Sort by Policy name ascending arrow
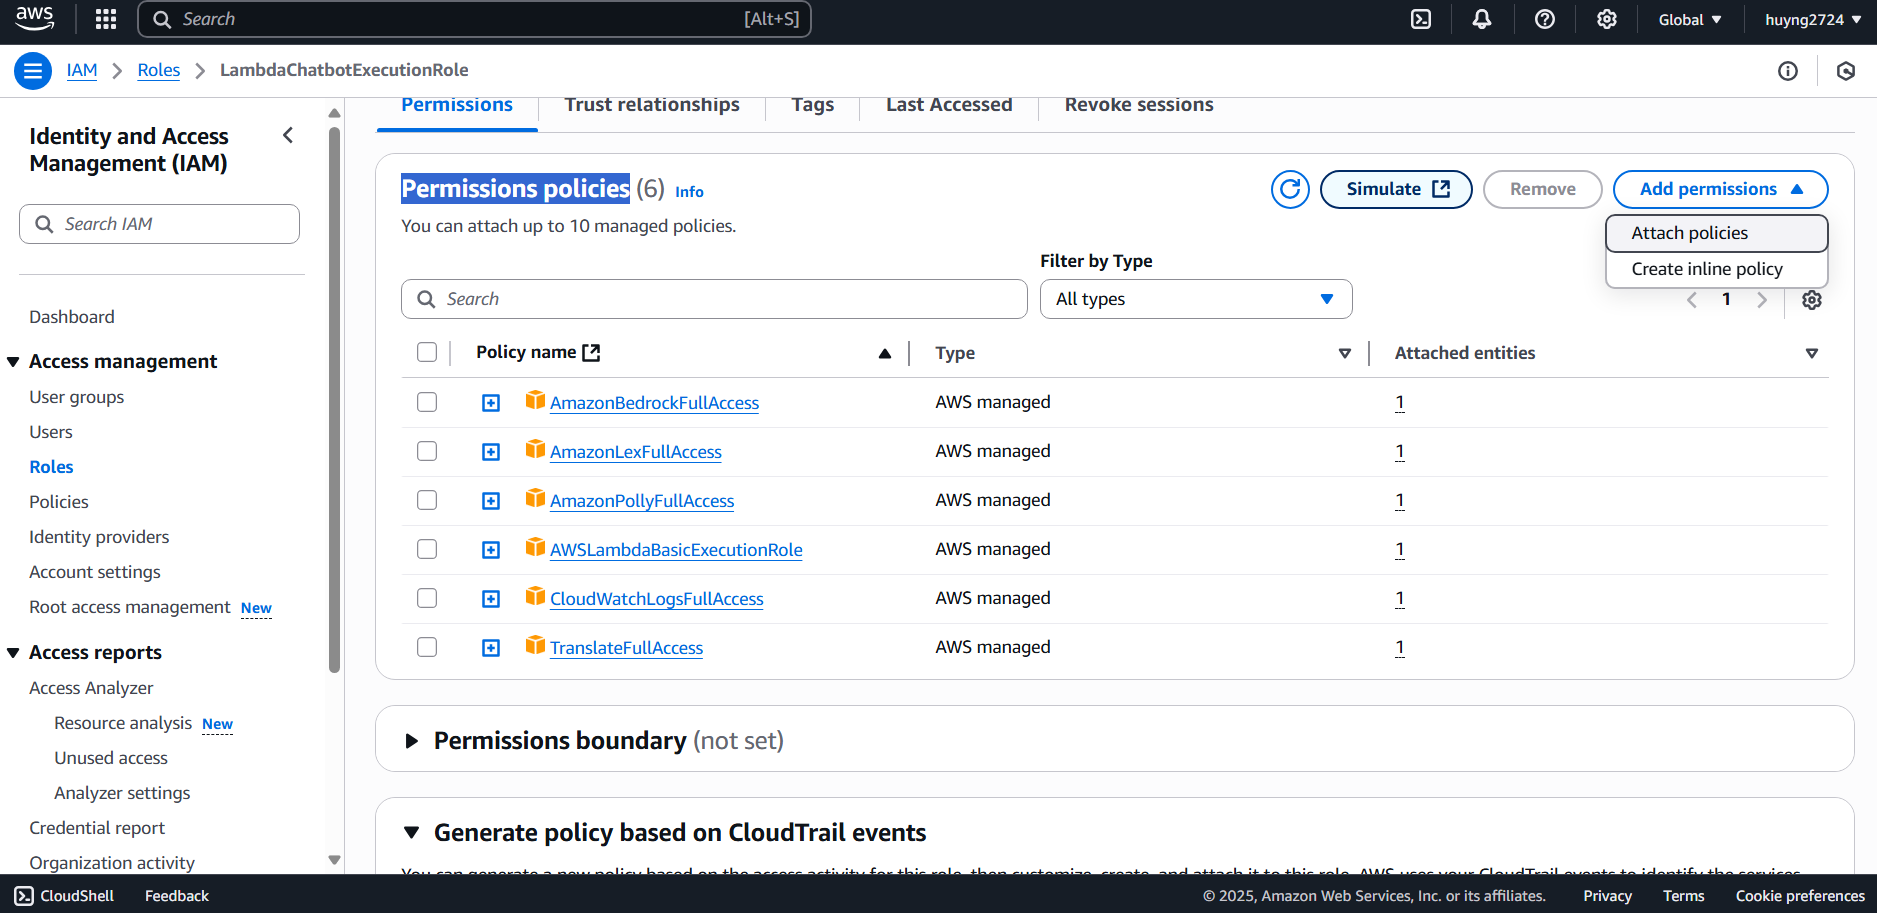Viewport: 1877px width, 913px height. point(885,353)
